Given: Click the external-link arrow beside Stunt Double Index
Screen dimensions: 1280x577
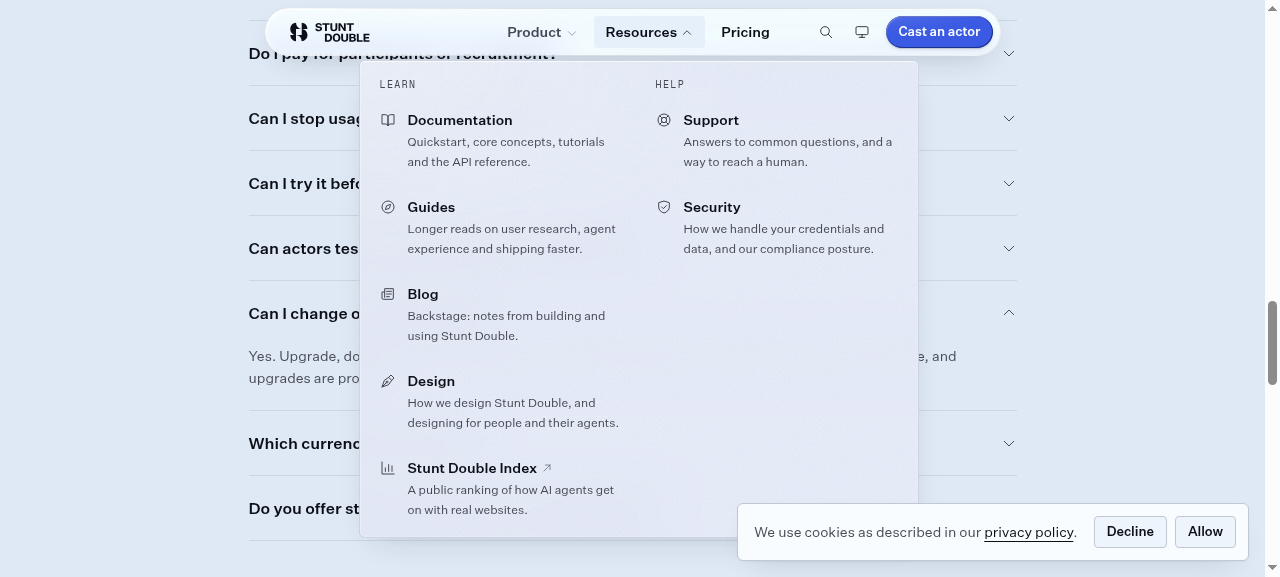Looking at the screenshot, I should pyautogui.click(x=547, y=468).
